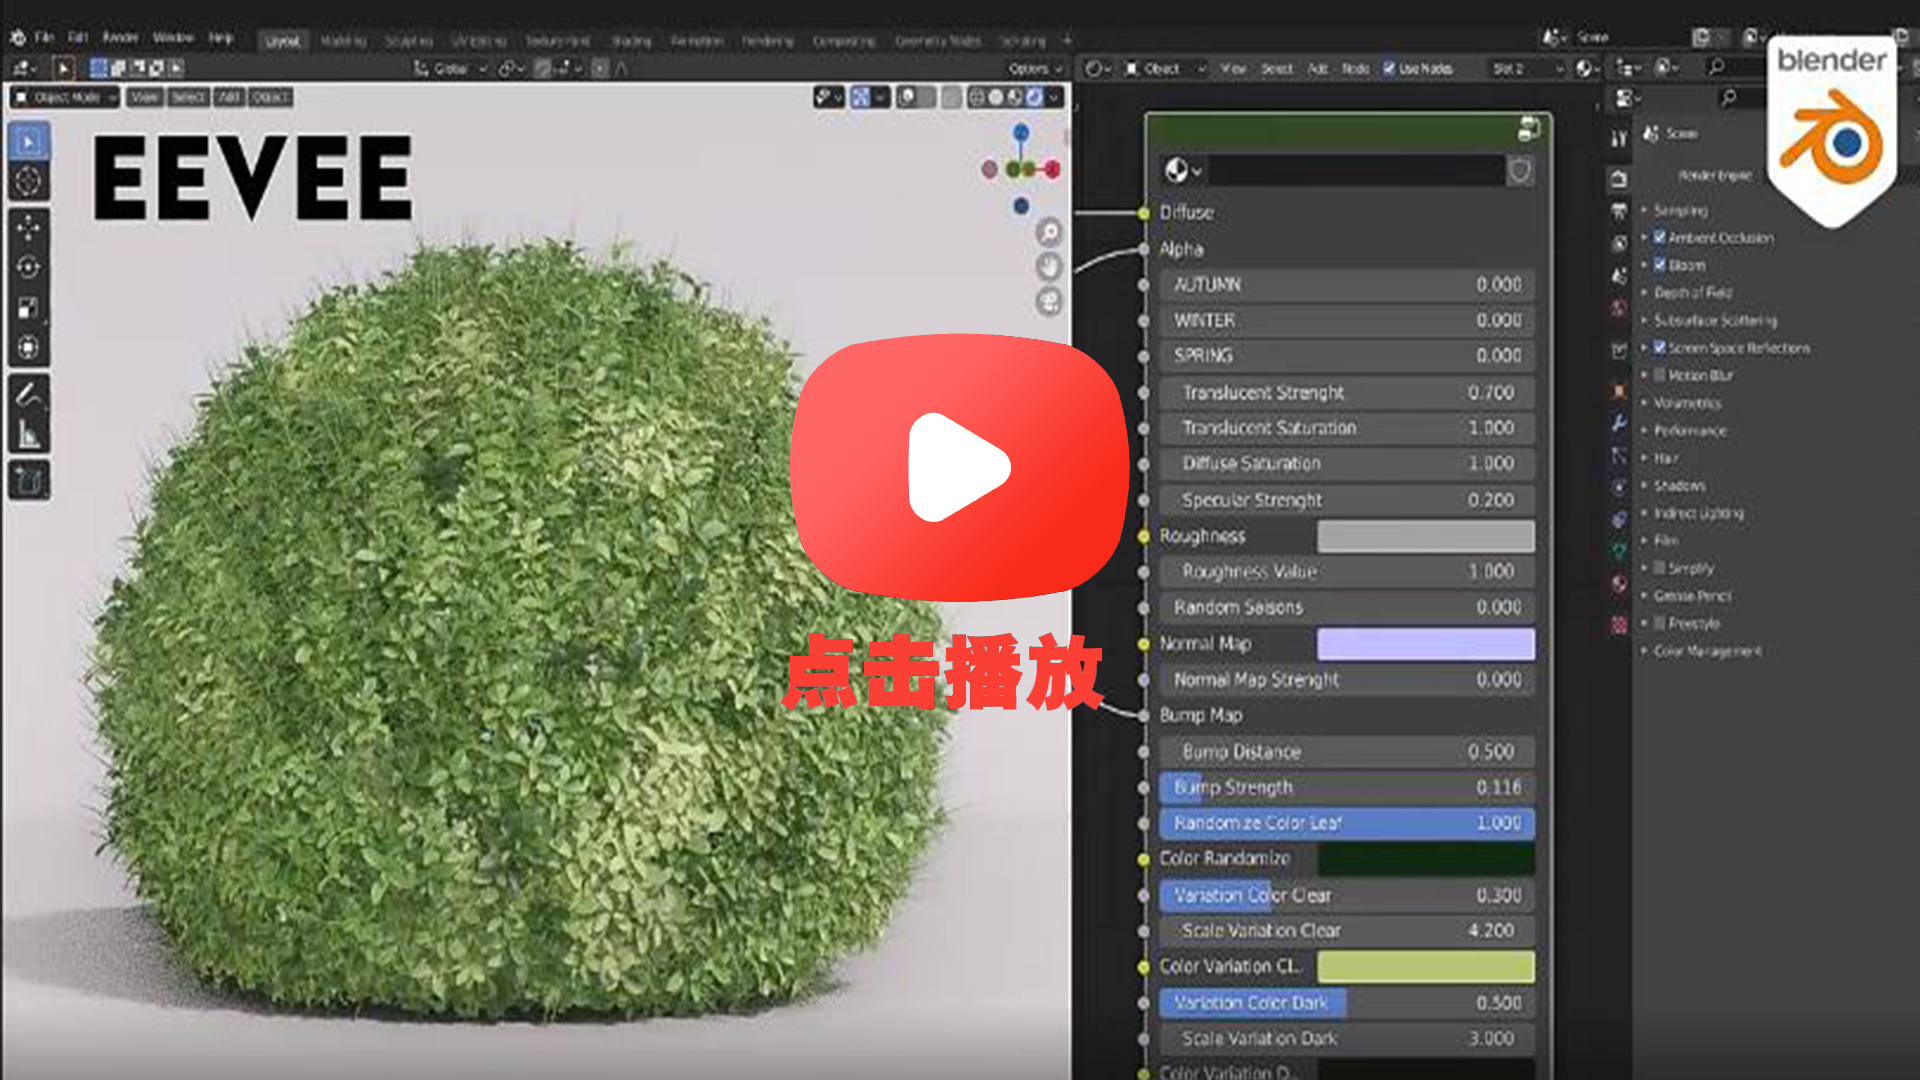The height and width of the screenshot is (1080, 1920).
Task: Open the Particles properties tab icon
Action: click(x=1619, y=455)
